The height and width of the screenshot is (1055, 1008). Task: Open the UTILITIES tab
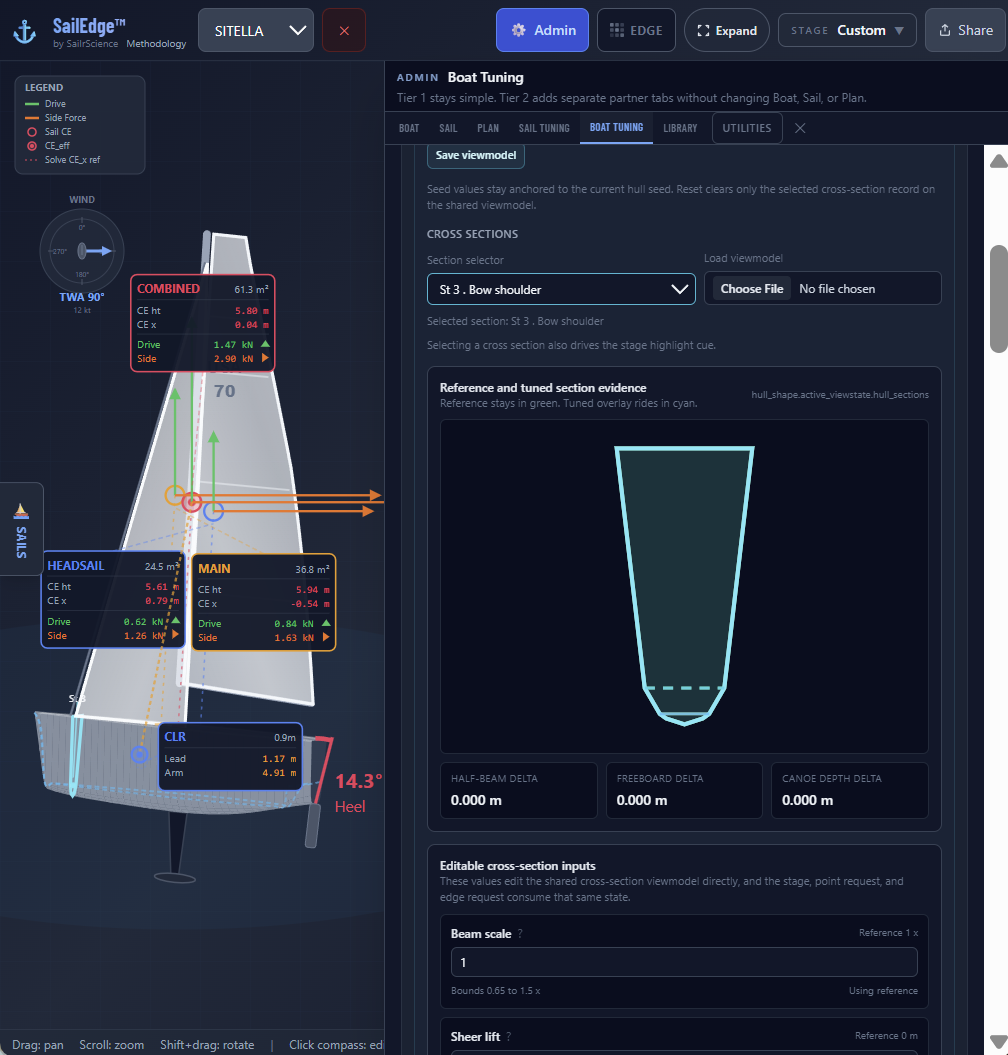coord(747,128)
